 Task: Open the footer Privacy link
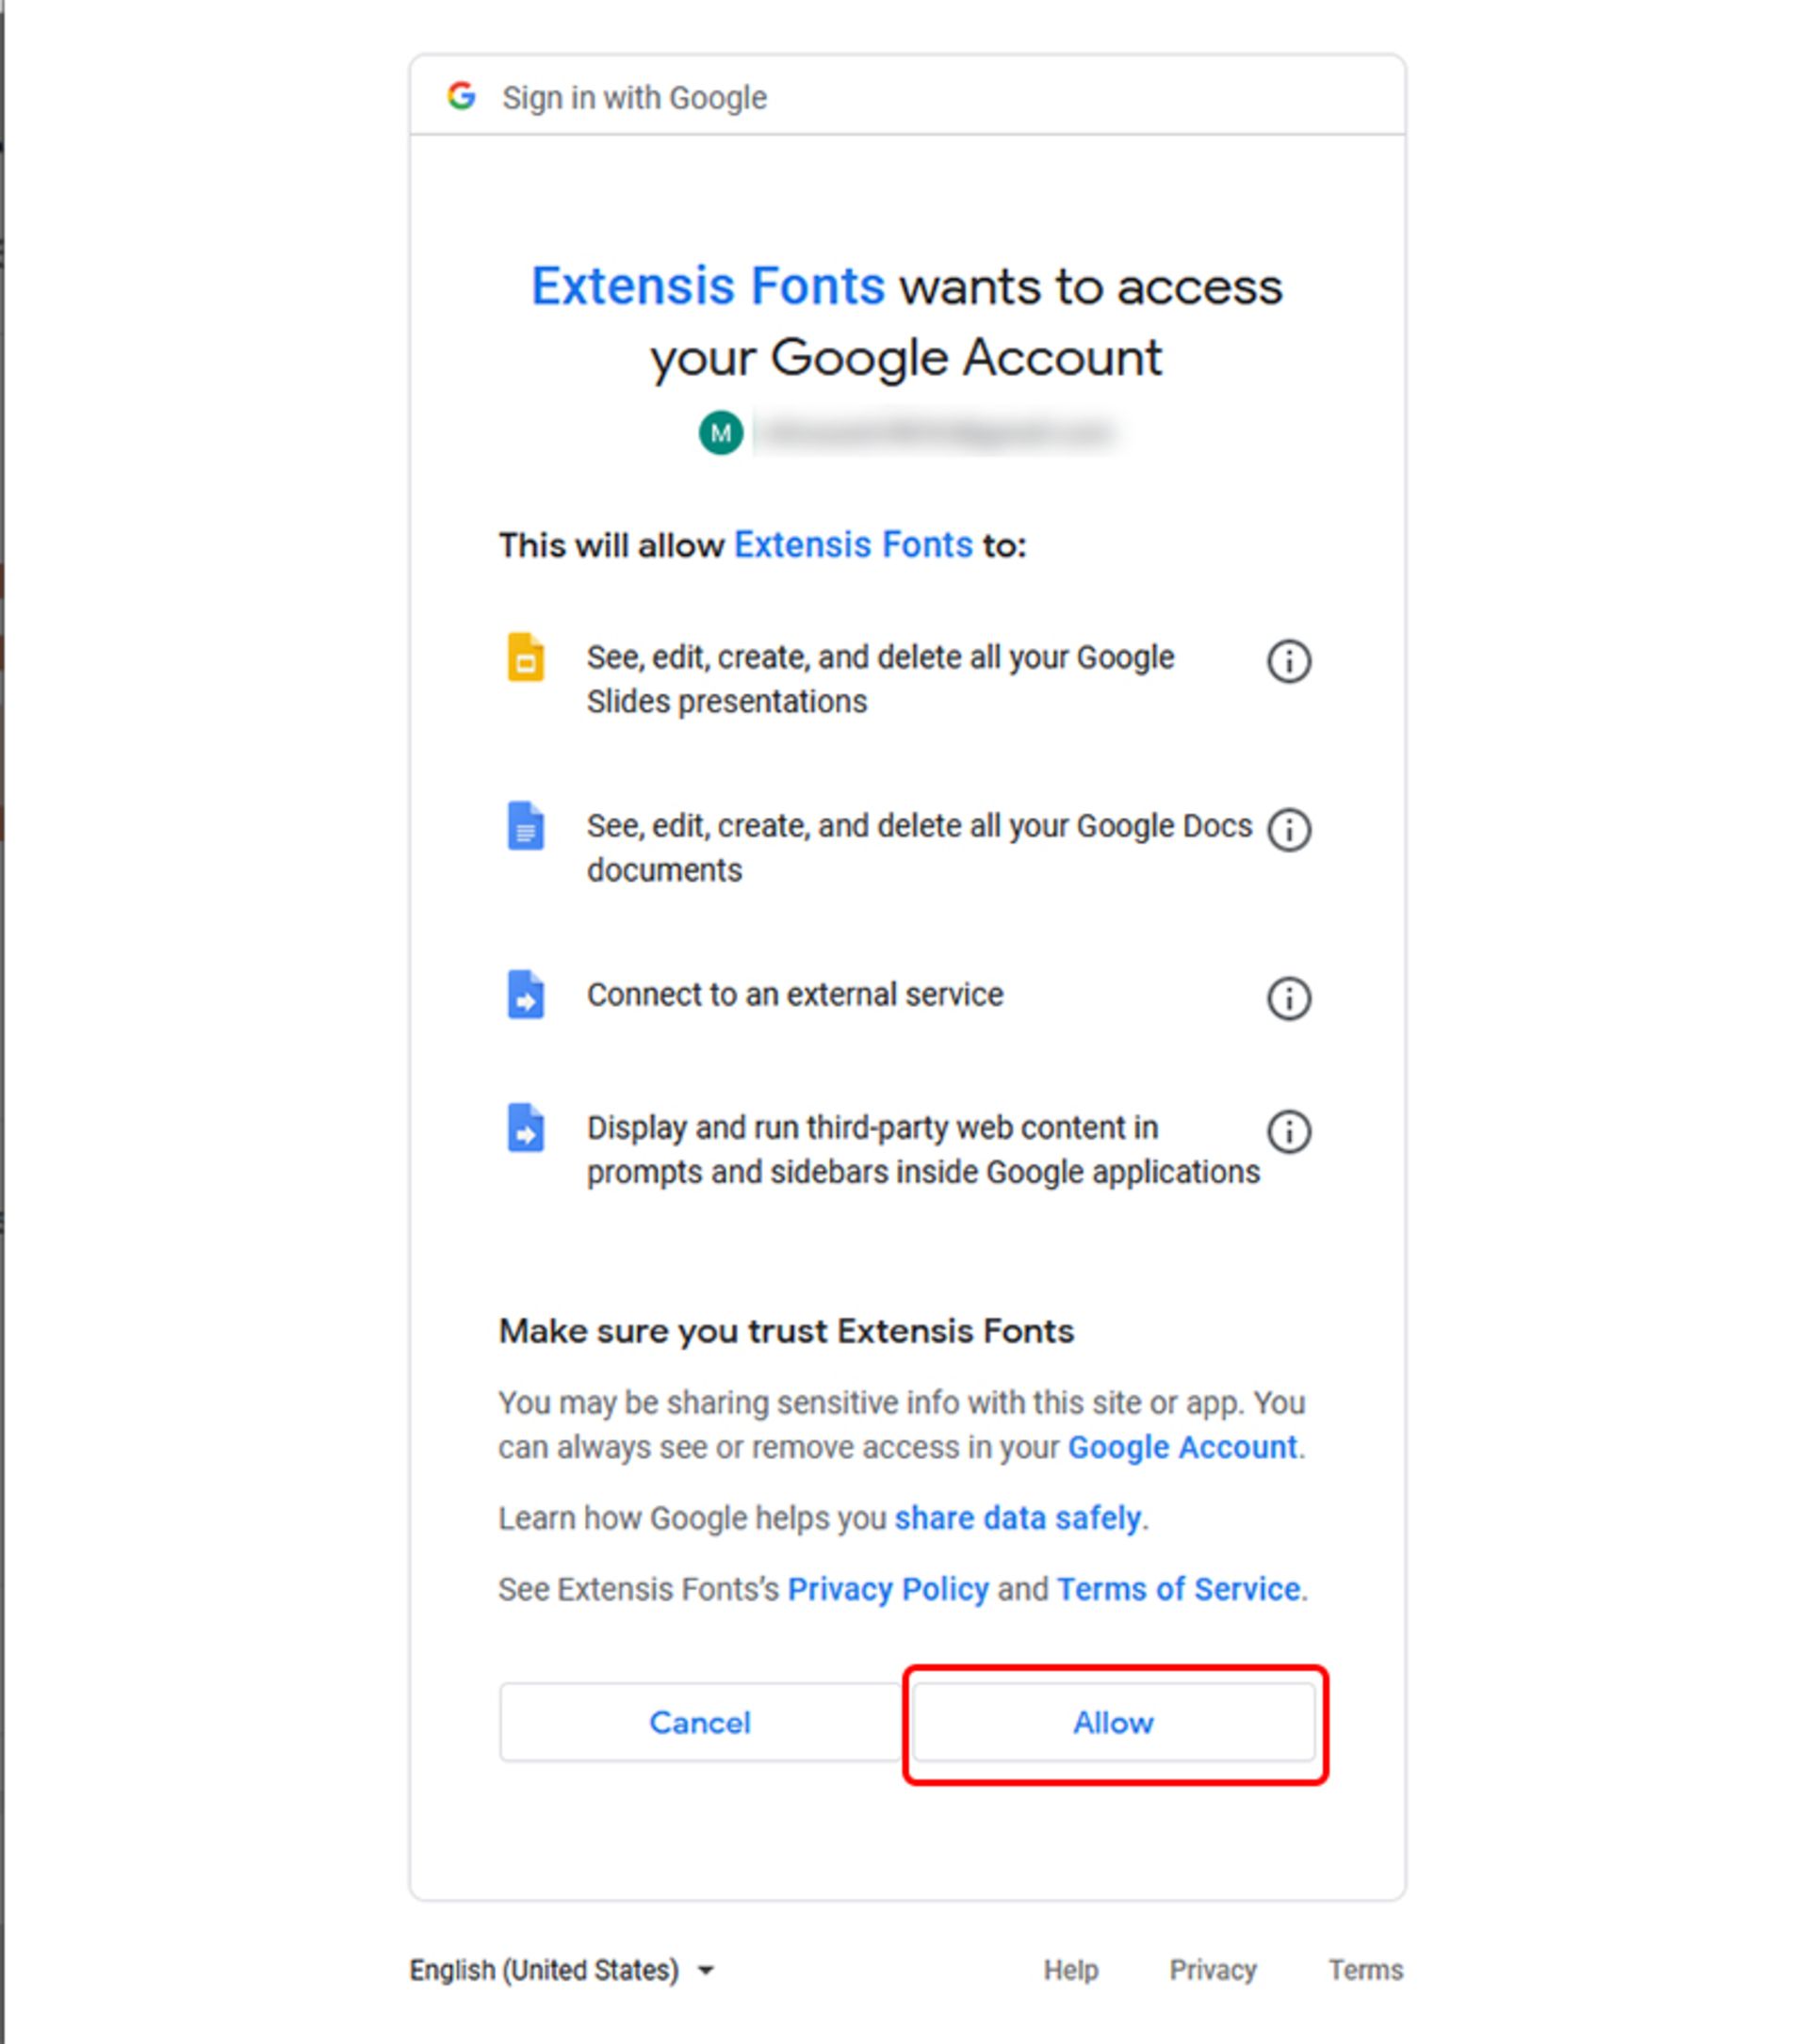[1212, 1970]
